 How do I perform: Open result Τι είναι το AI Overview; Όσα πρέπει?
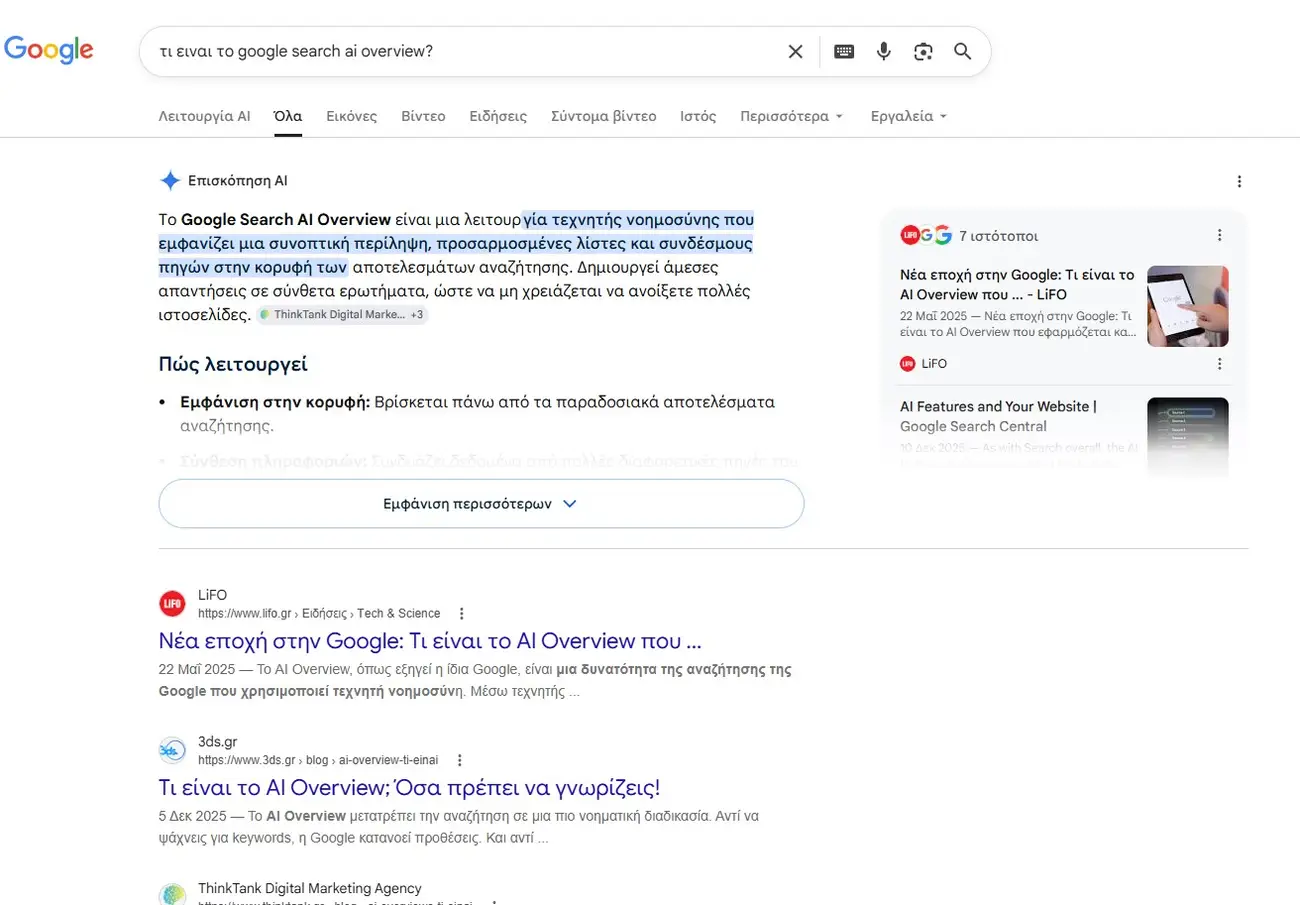coord(410,787)
